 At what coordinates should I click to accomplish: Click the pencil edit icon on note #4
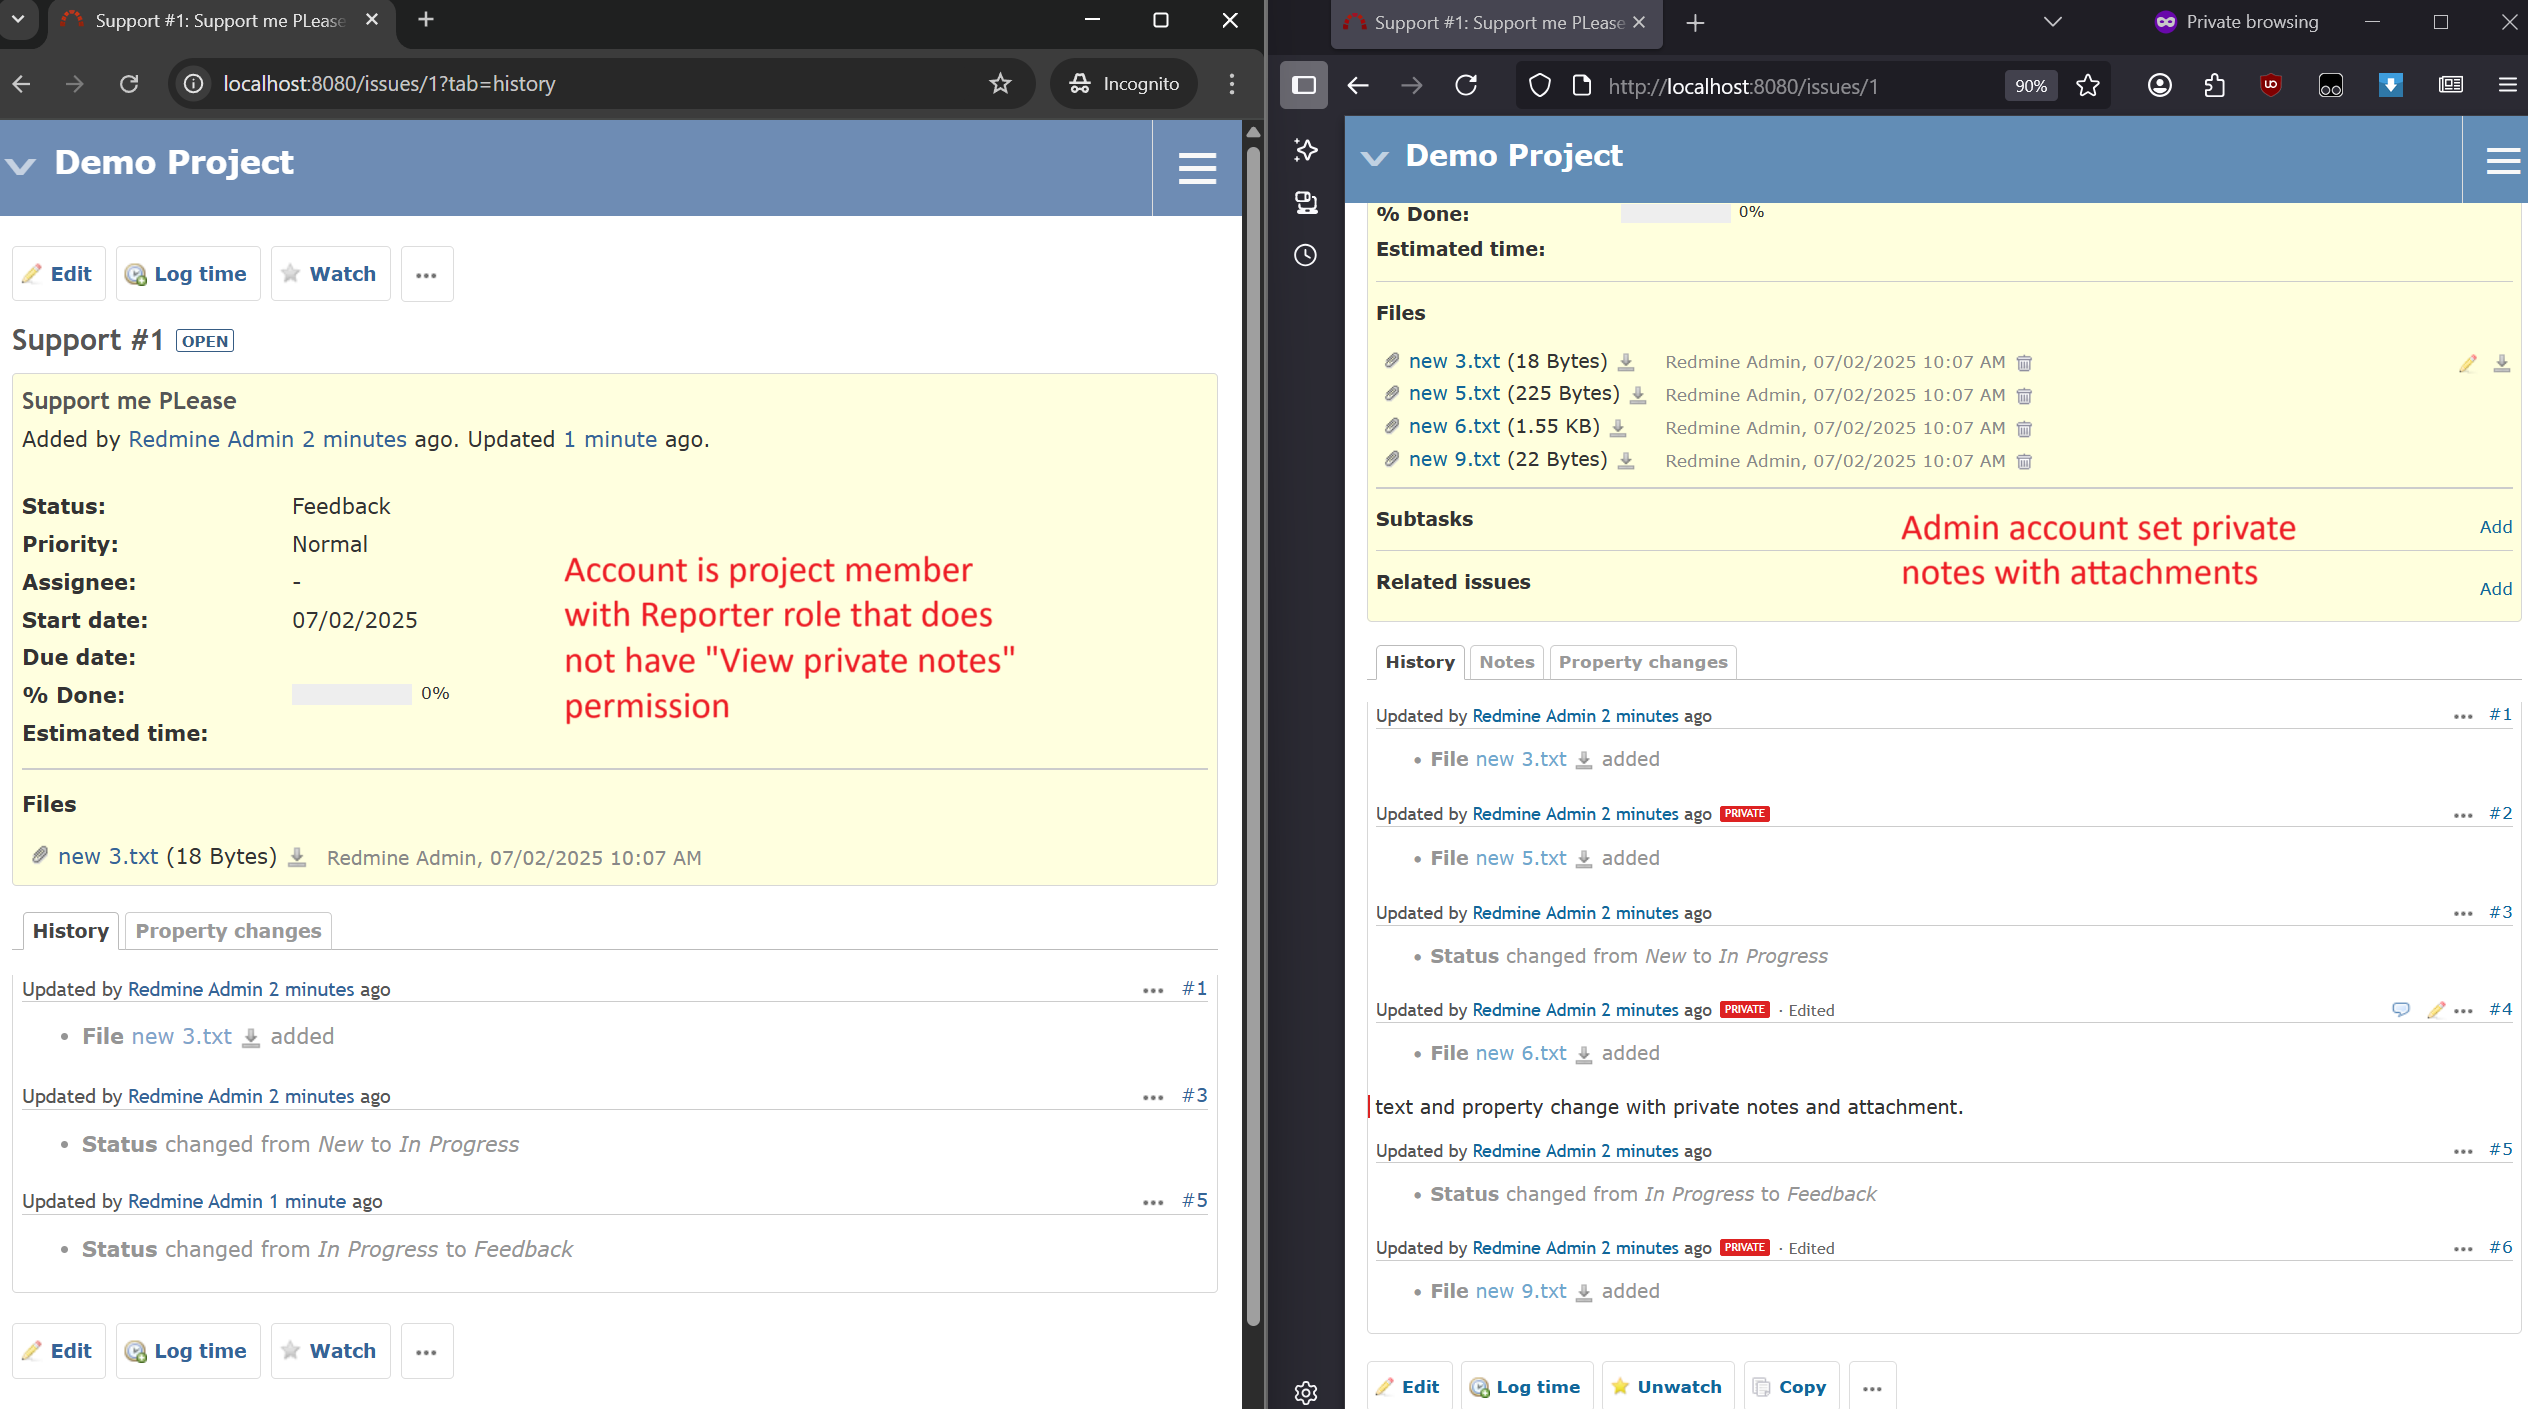[2435, 1010]
